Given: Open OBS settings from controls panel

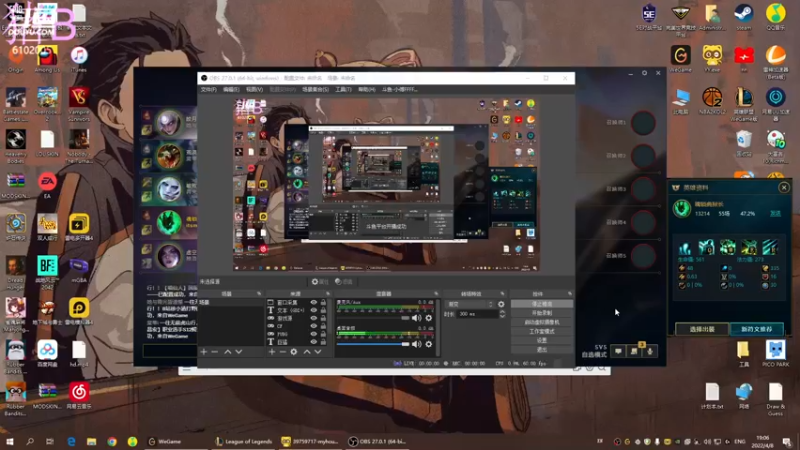Looking at the screenshot, I should click(x=542, y=340).
